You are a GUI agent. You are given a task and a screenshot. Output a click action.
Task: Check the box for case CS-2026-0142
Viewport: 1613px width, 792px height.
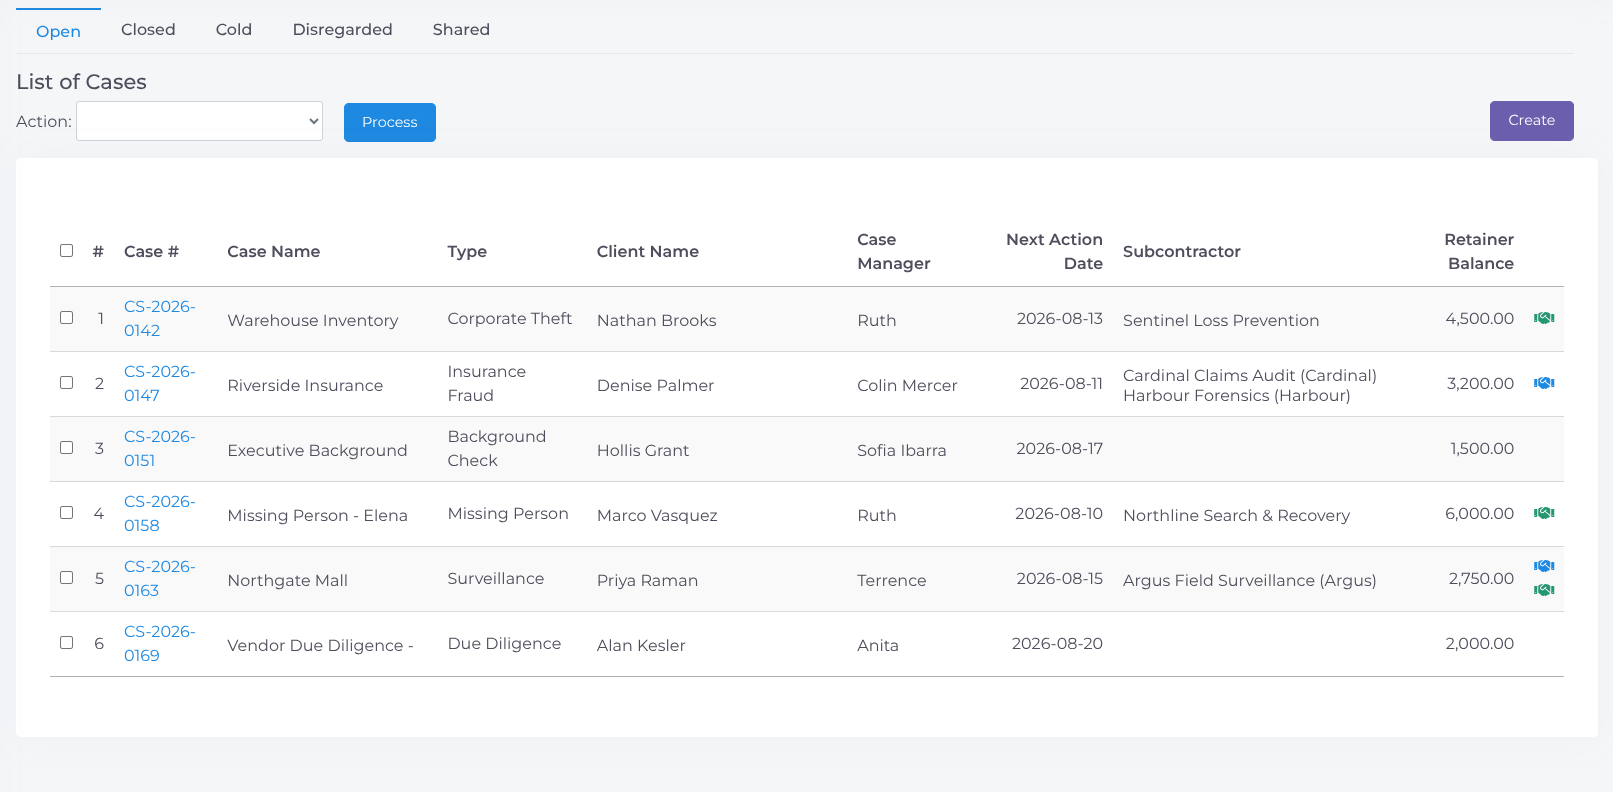[x=67, y=318]
